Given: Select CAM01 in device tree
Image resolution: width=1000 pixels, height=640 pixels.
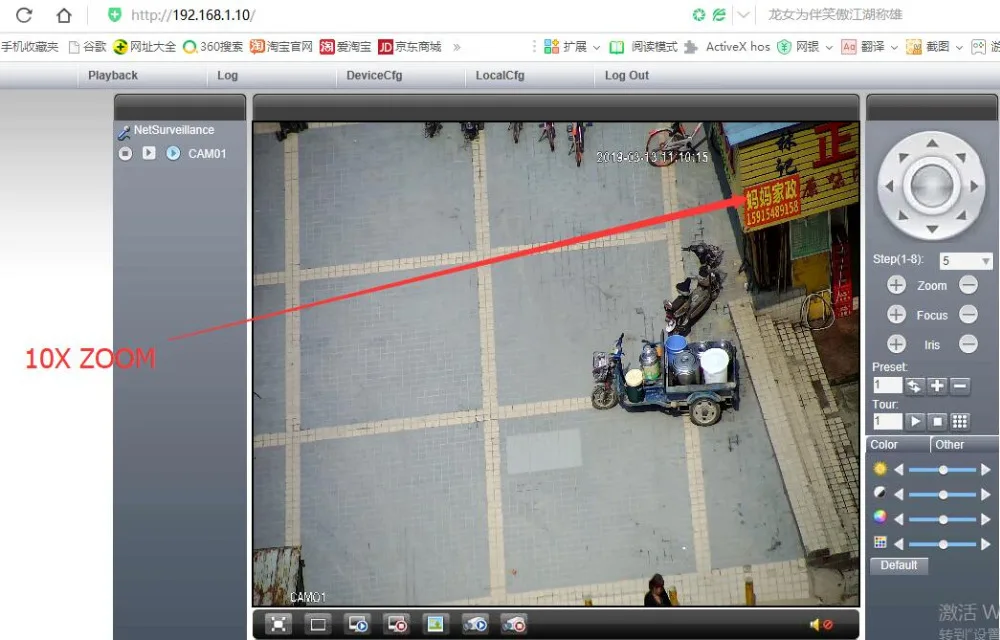Looking at the screenshot, I should pyautogui.click(x=207, y=154).
